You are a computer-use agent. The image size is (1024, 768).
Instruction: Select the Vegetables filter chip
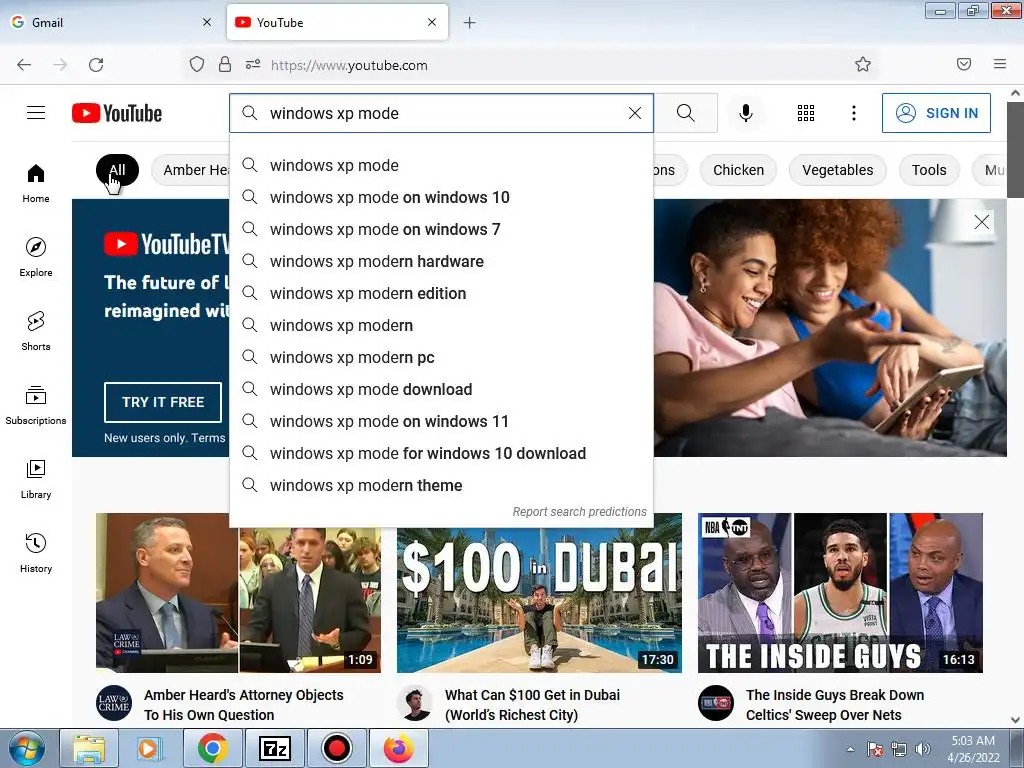click(x=837, y=170)
